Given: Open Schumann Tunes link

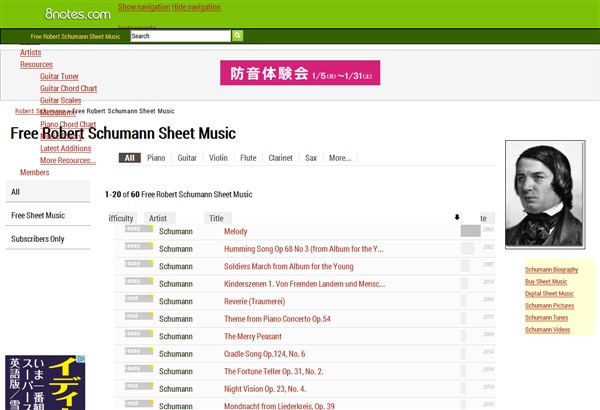Looking at the screenshot, I should (546, 318).
